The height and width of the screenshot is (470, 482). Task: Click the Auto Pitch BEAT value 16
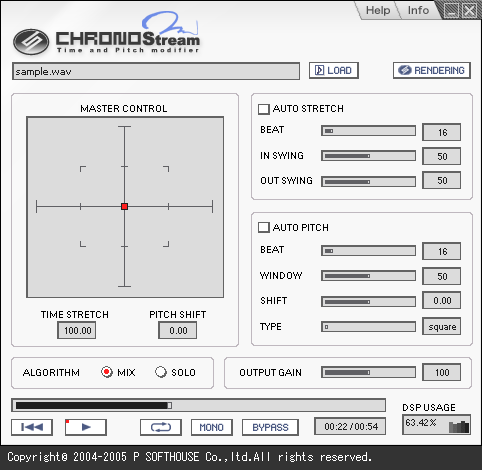pos(442,251)
